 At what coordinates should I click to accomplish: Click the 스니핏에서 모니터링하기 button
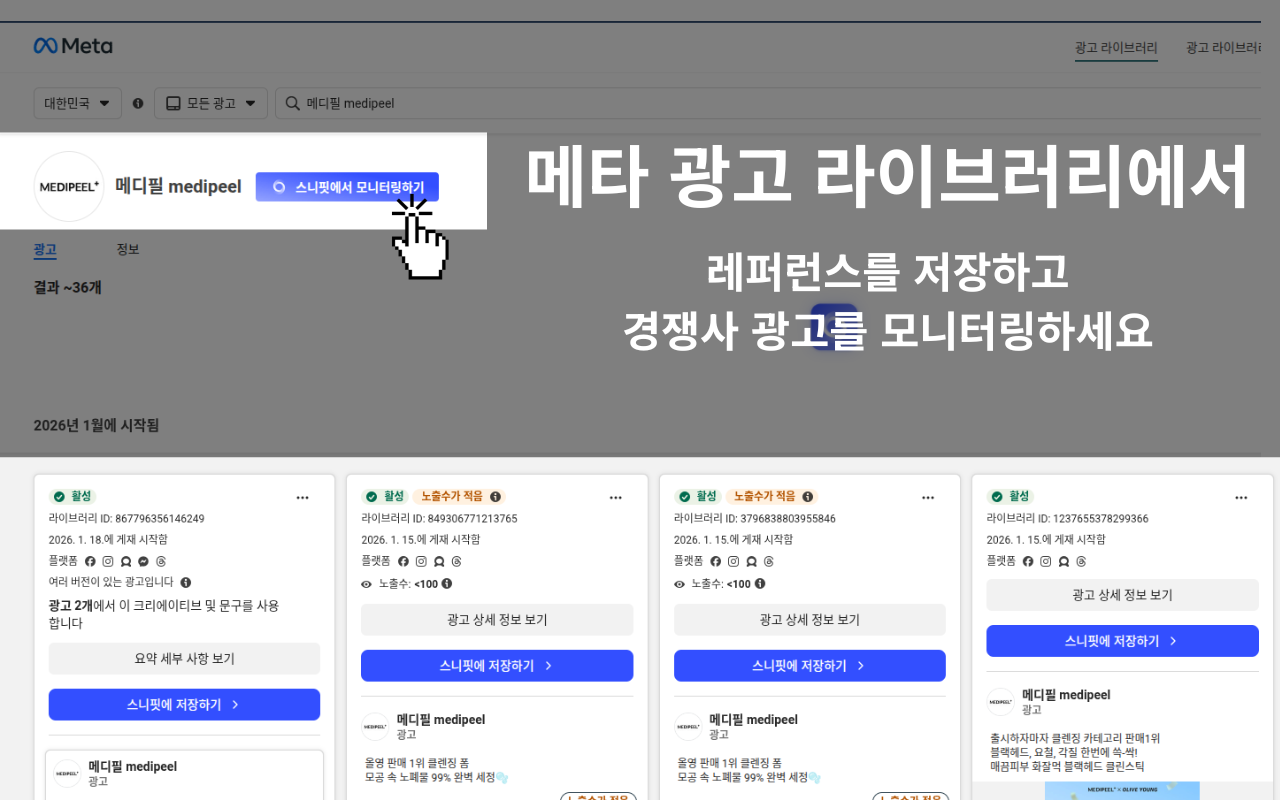pos(347,187)
